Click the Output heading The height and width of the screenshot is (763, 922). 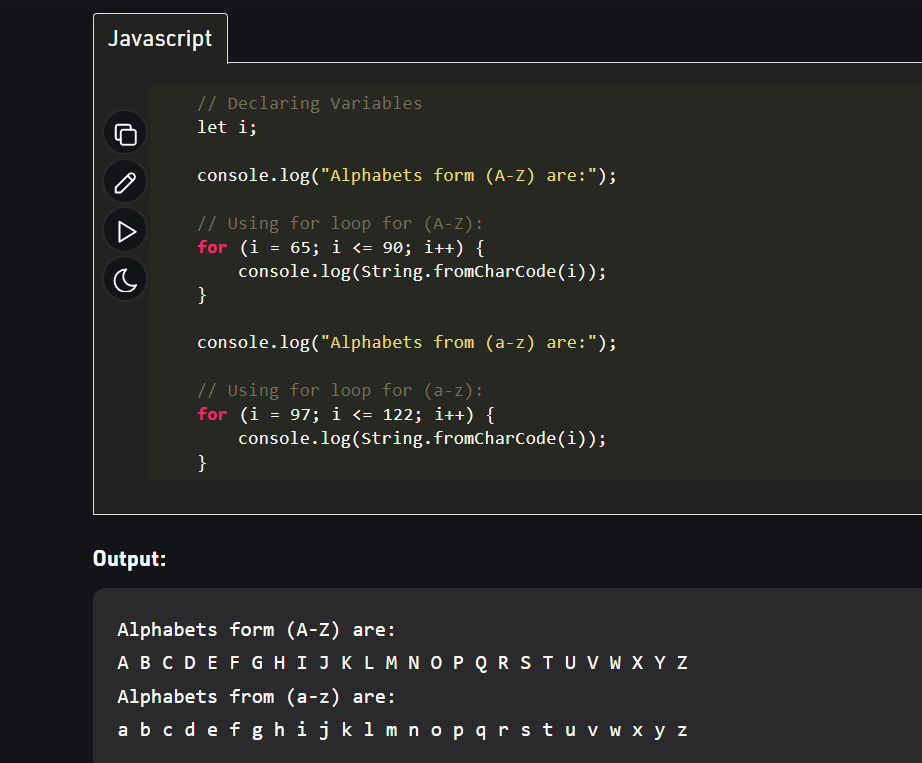129,558
